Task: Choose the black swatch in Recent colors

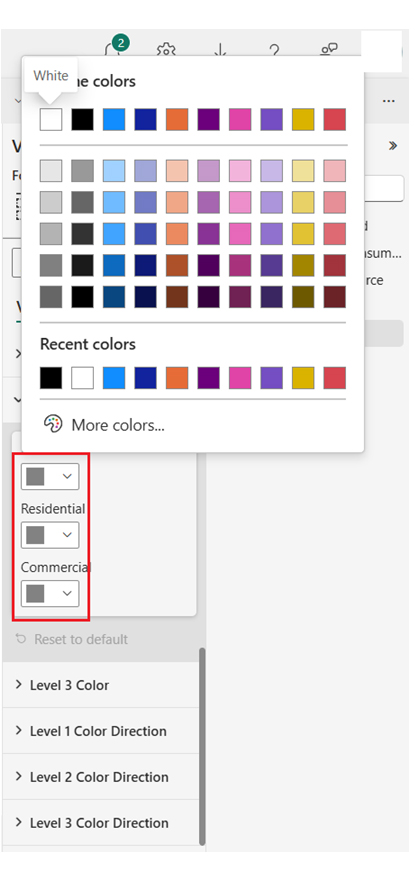Action: point(51,378)
